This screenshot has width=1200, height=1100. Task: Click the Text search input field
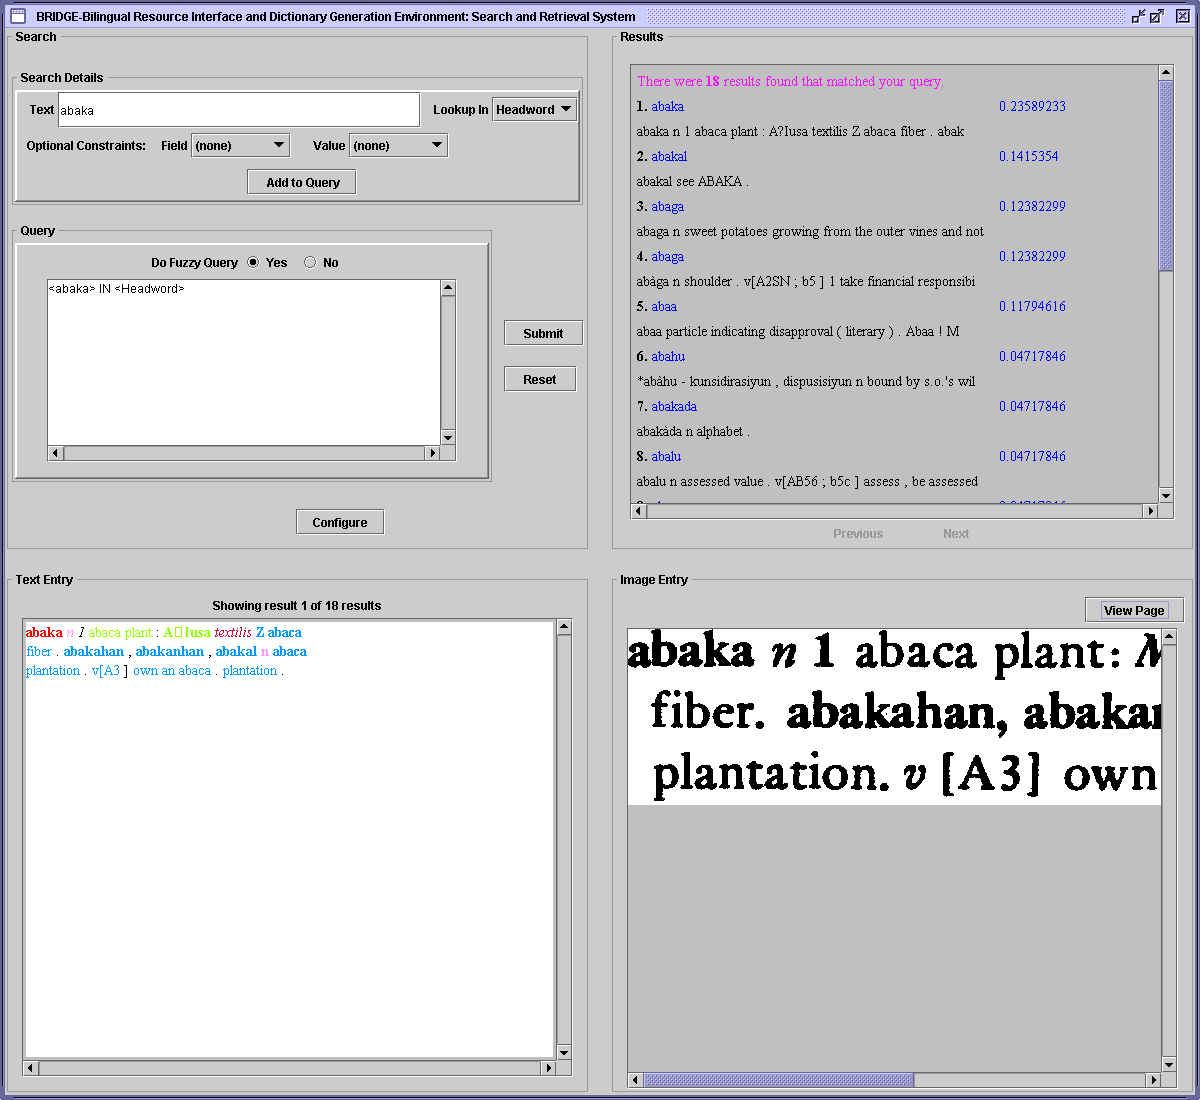238,110
